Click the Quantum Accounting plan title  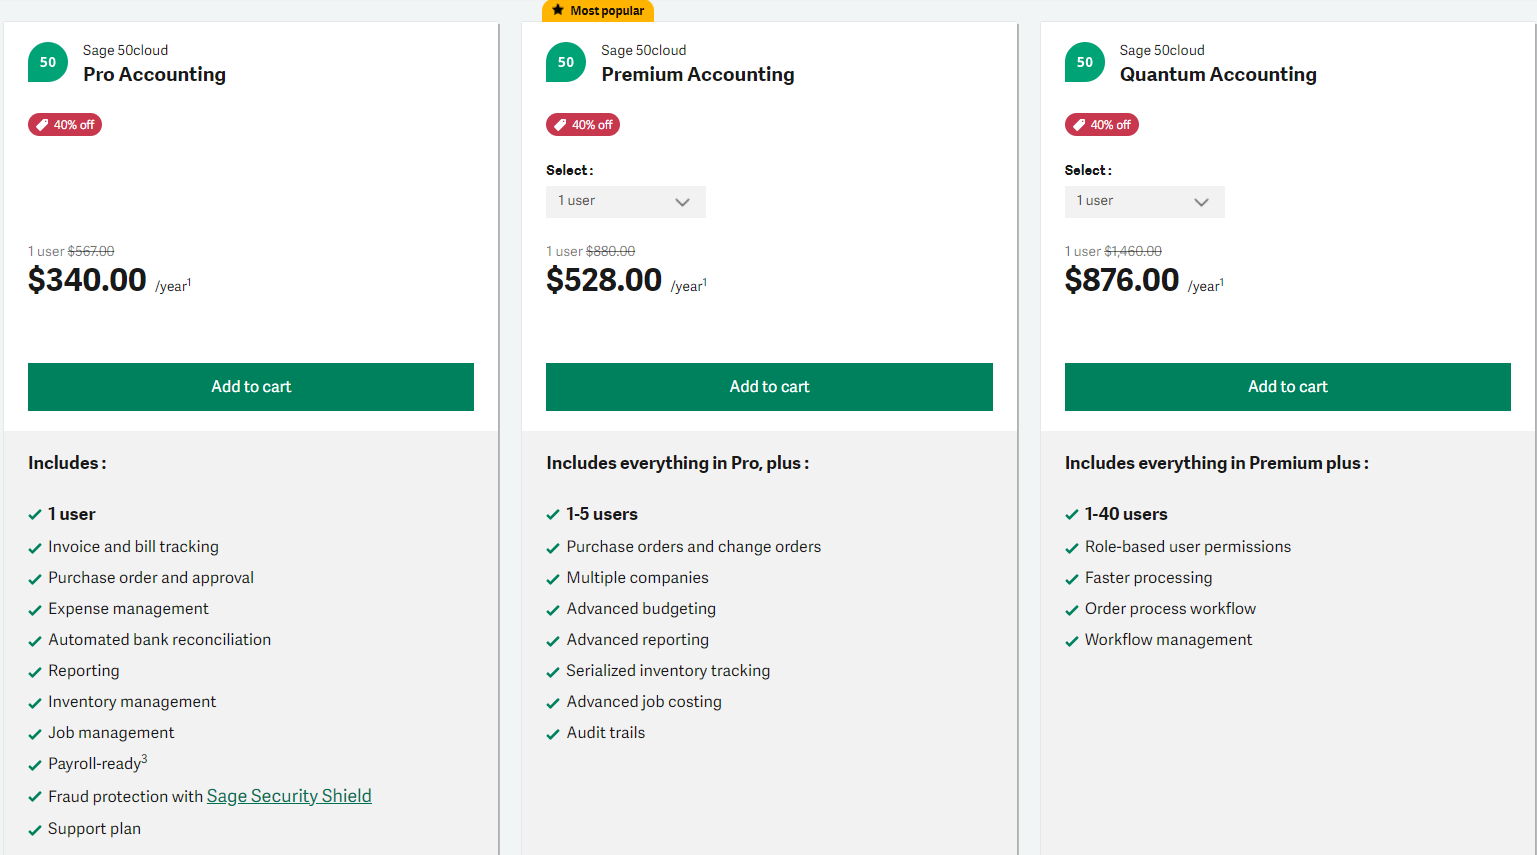point(1218,74)
